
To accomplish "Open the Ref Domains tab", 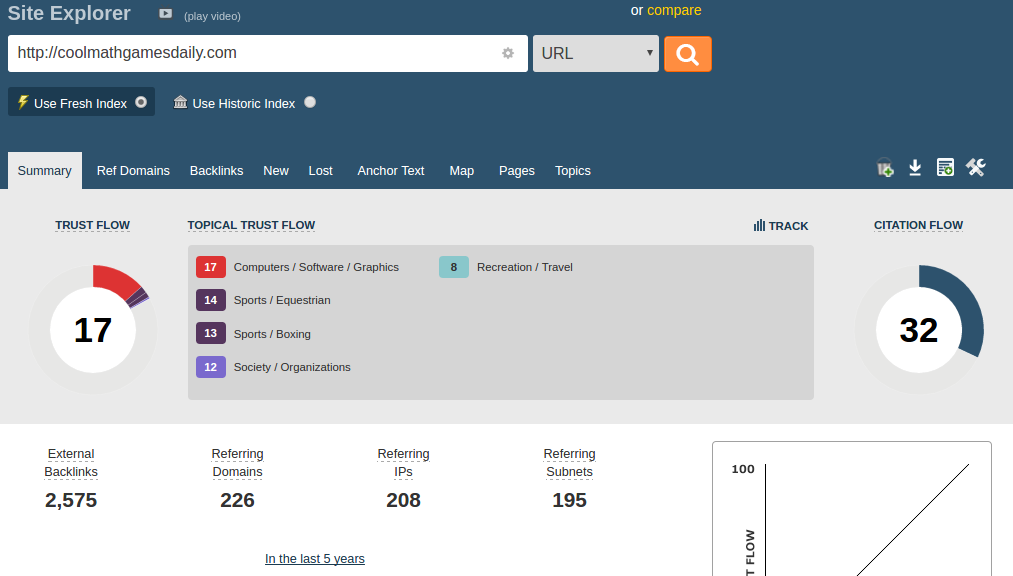I will pyautogui.click(x=133, y=170).
